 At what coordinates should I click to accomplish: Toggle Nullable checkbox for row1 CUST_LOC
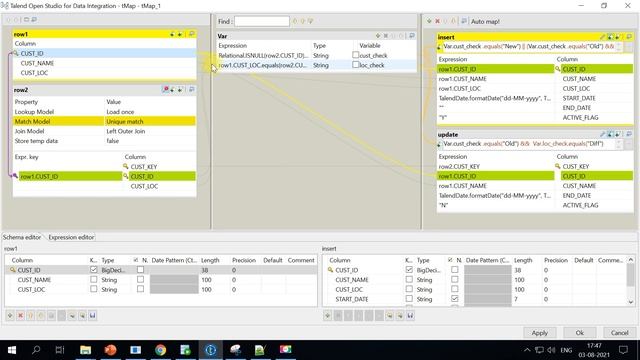[140, 289]
